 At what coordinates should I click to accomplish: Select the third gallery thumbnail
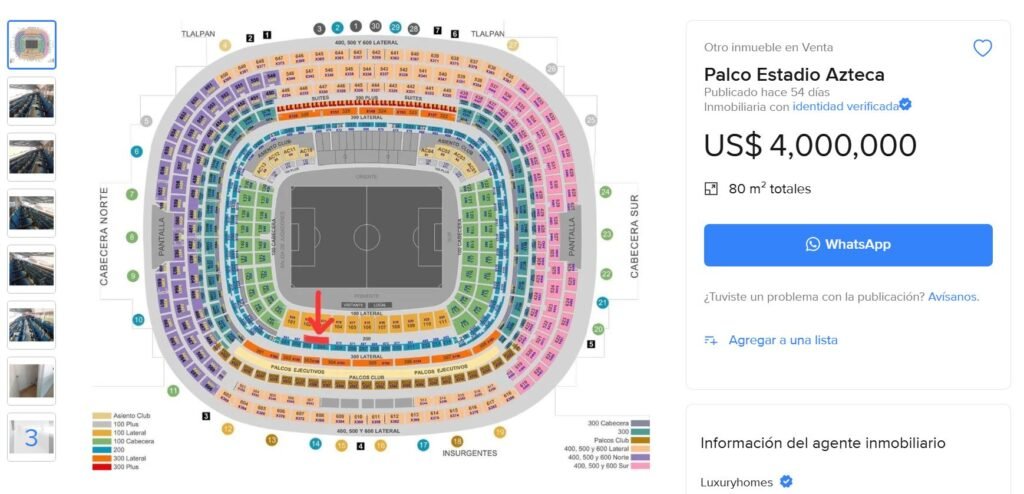tap(32, 156)
